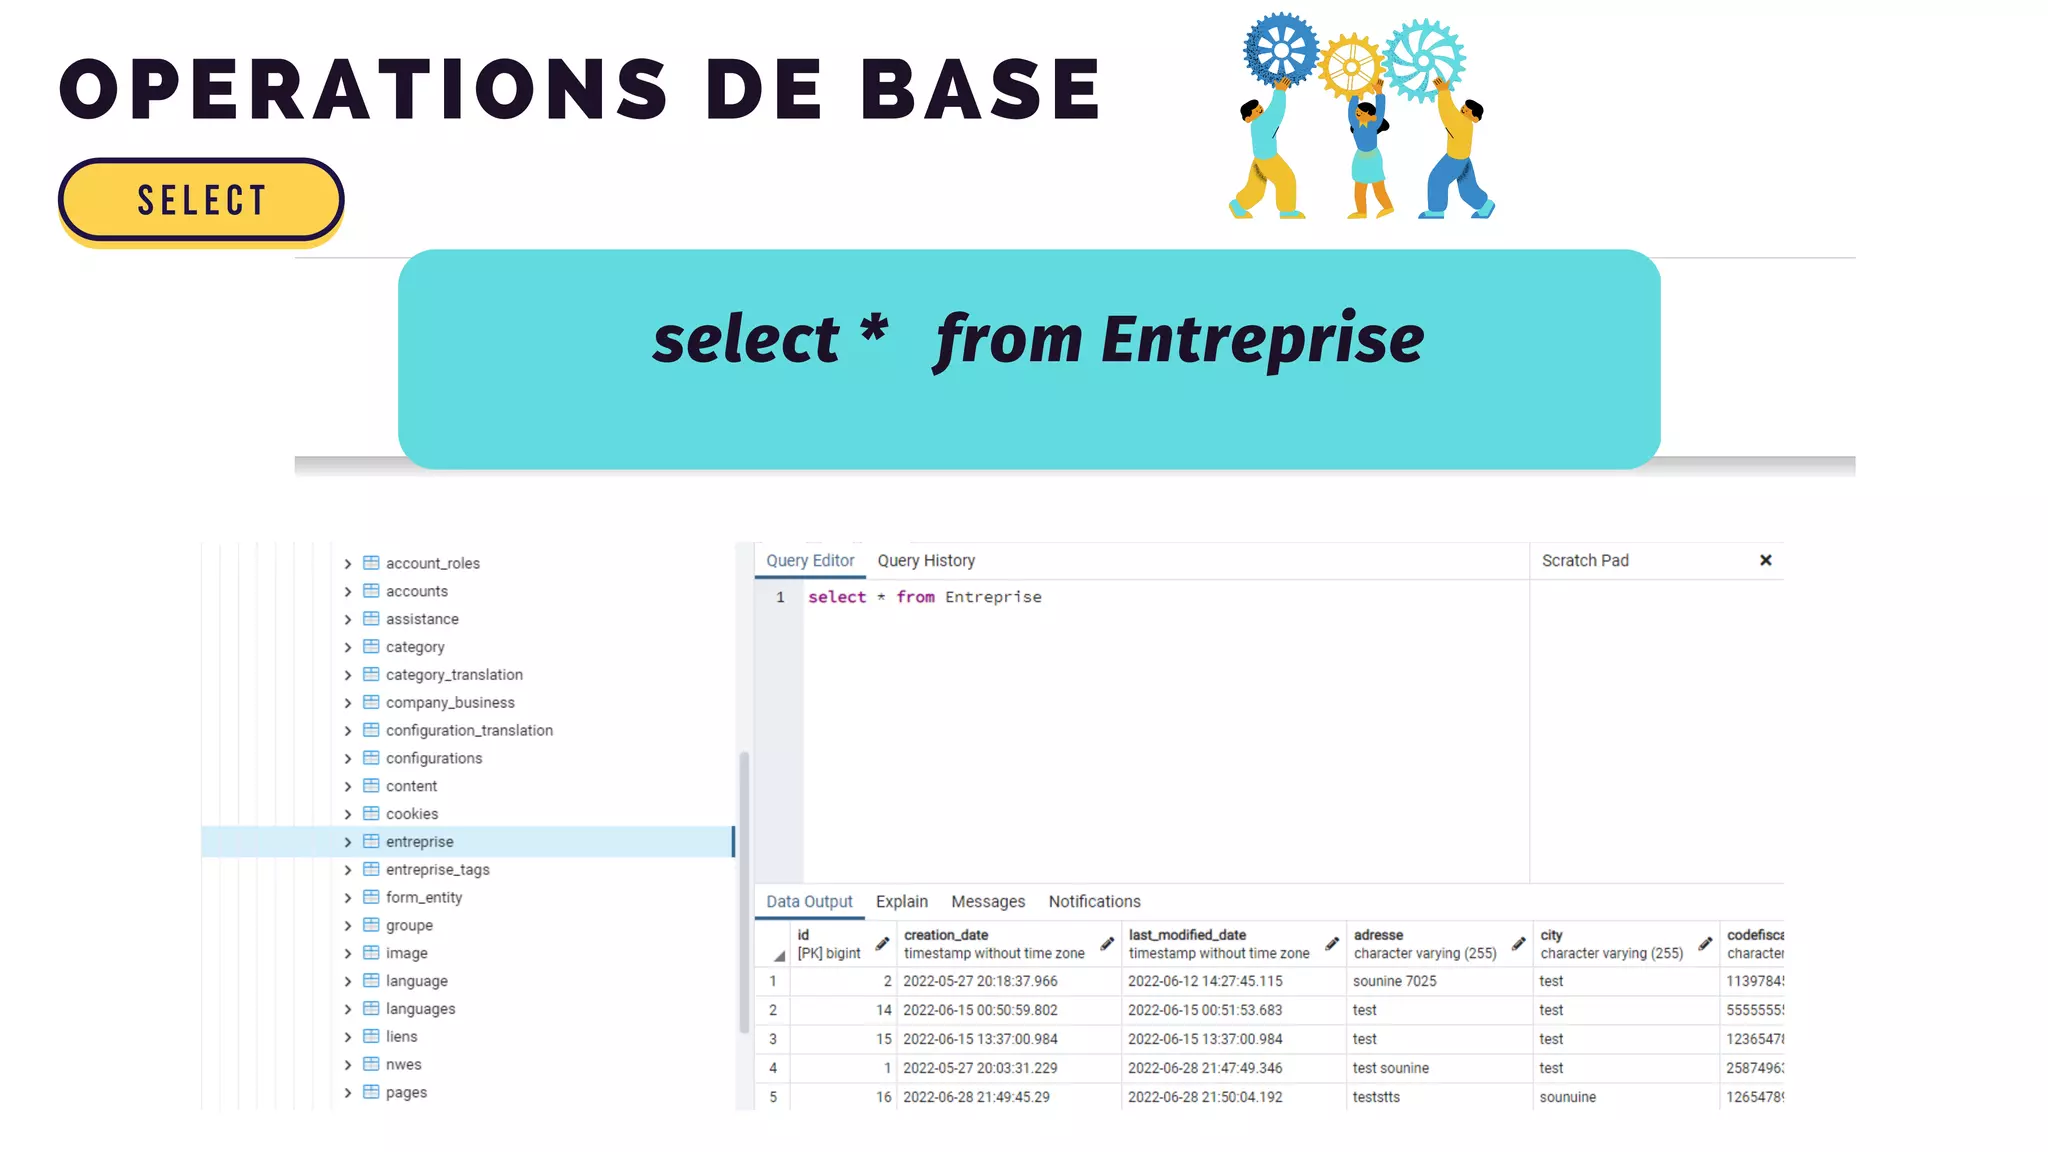Open the Messages tab
Screen dimensions: 2048x1152
tap(988, 902)
